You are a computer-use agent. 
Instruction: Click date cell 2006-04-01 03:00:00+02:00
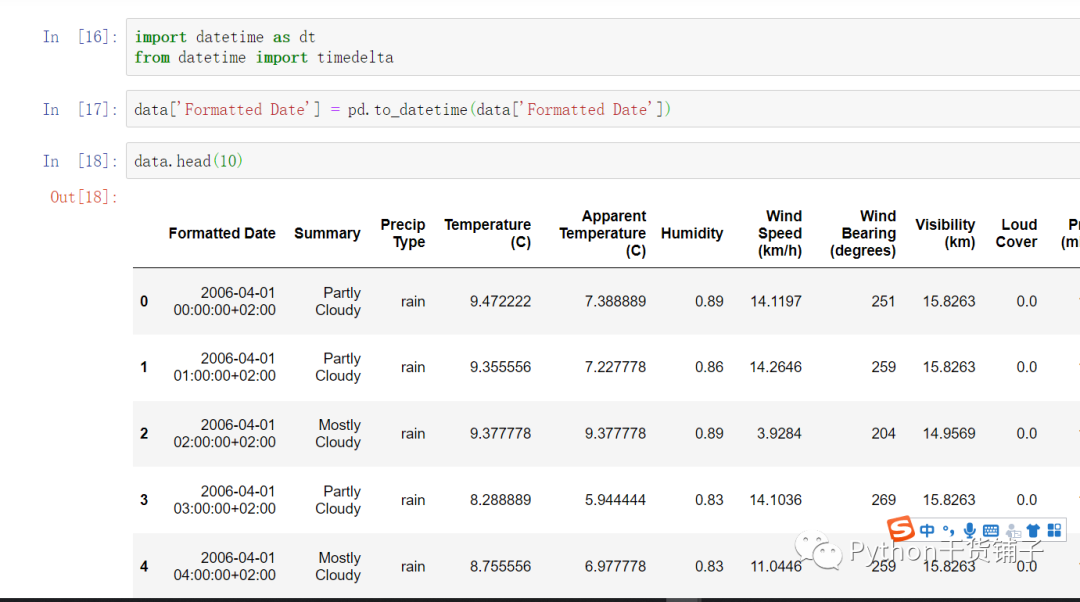tap(225, 499)
